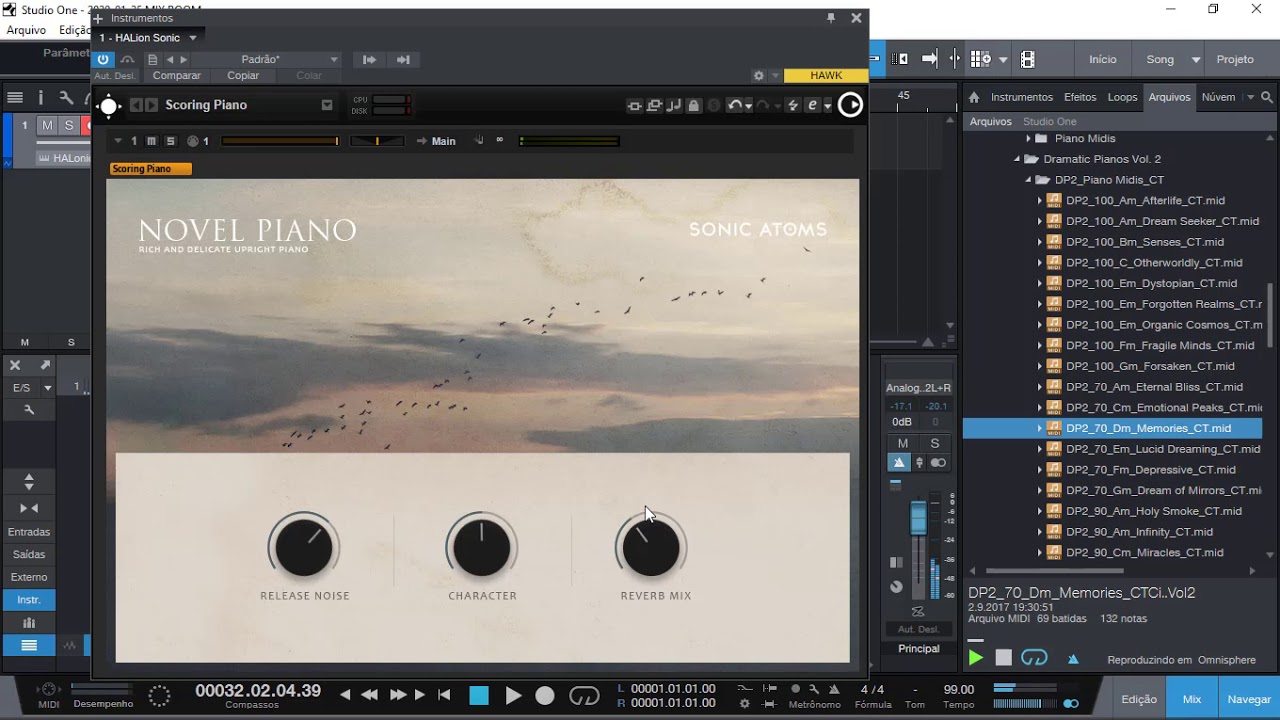Expand the Piano Midis folder
The height and width of the screenshot is (720, 1280).
tap(1028, 139)
